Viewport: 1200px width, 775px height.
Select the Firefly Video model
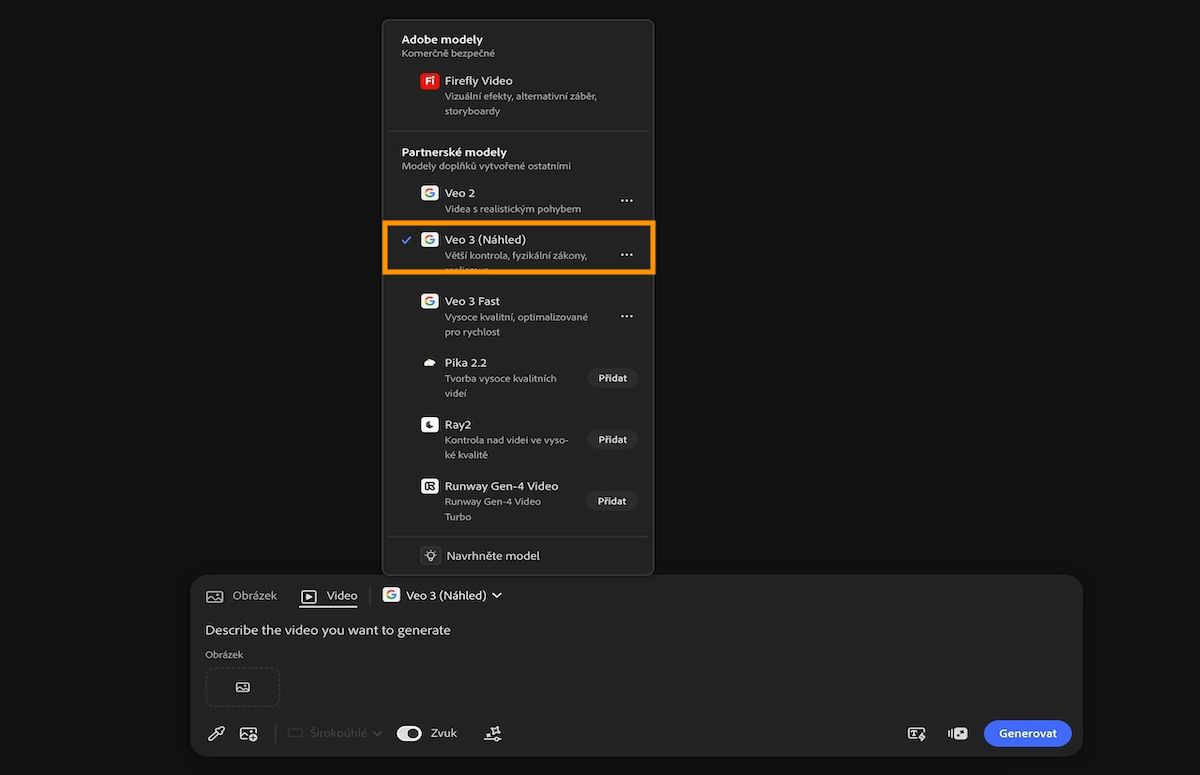[x=518, y=95]
